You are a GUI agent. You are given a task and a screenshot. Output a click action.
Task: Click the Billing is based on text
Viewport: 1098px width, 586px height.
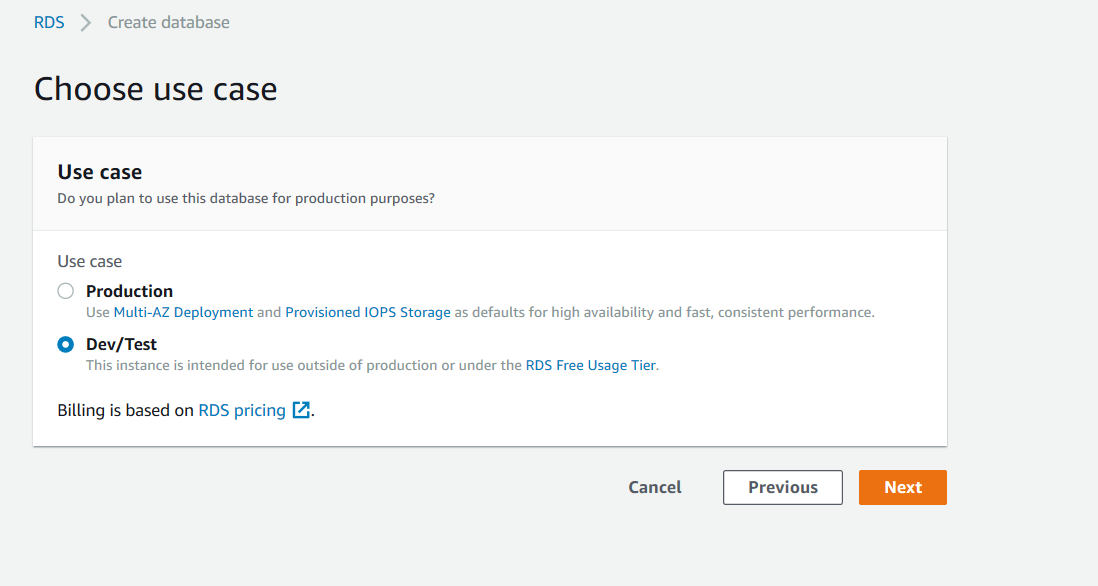click(x=125, y=410)
